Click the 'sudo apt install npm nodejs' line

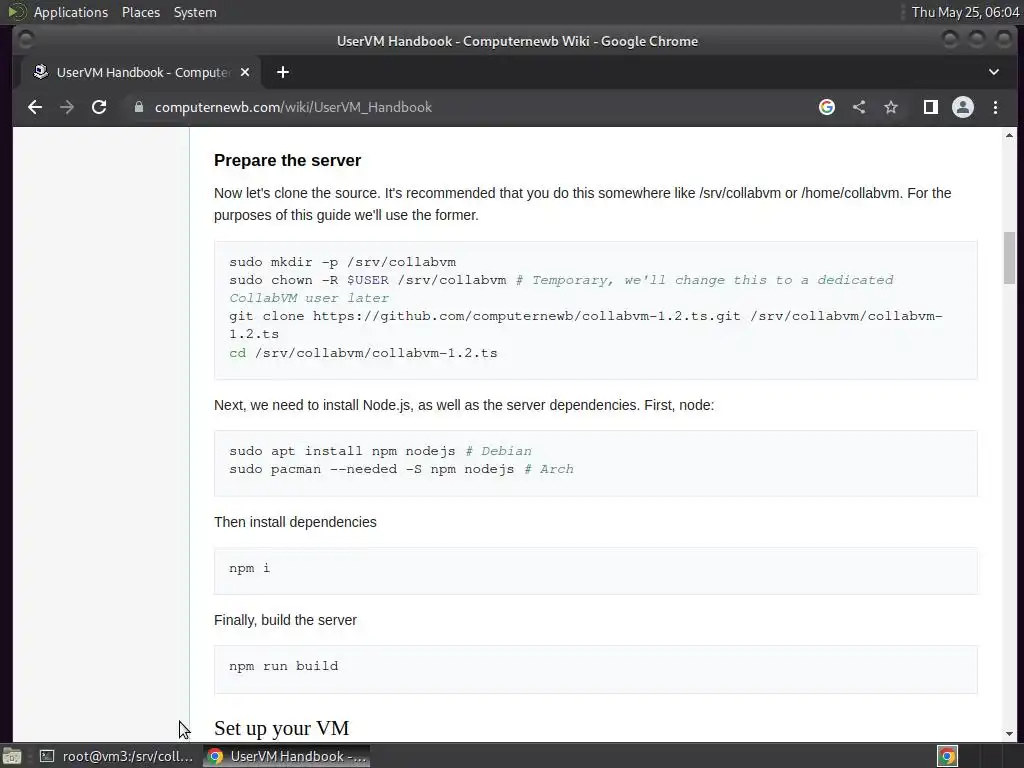[380, 451]
